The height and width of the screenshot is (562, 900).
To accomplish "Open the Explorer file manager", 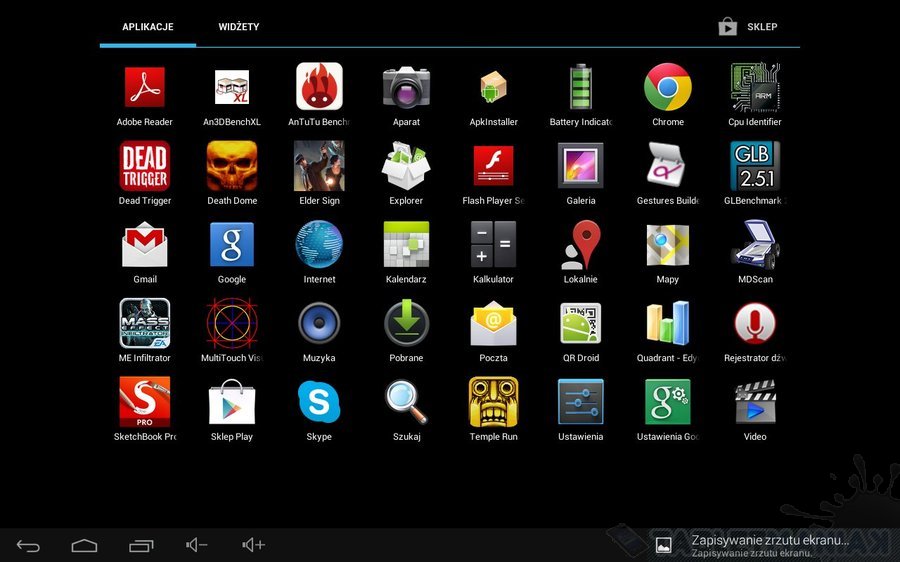I will (406, 166).
